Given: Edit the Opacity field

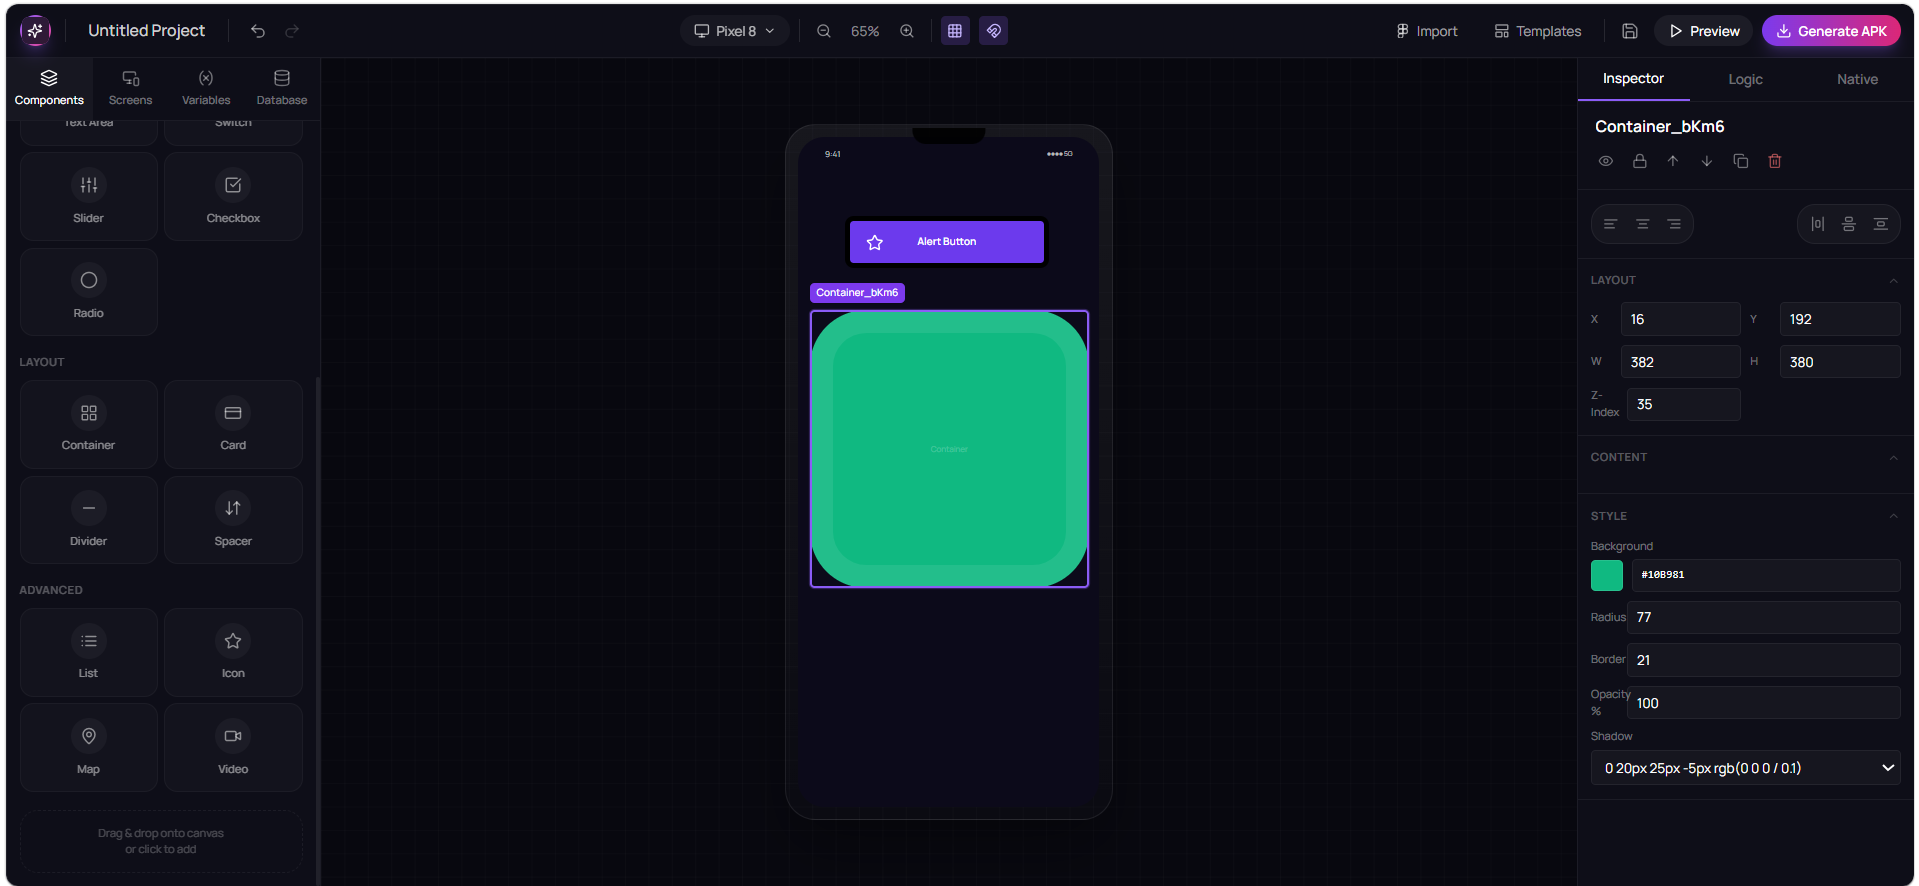Looking at the screenshot, I should point(1763,703).
